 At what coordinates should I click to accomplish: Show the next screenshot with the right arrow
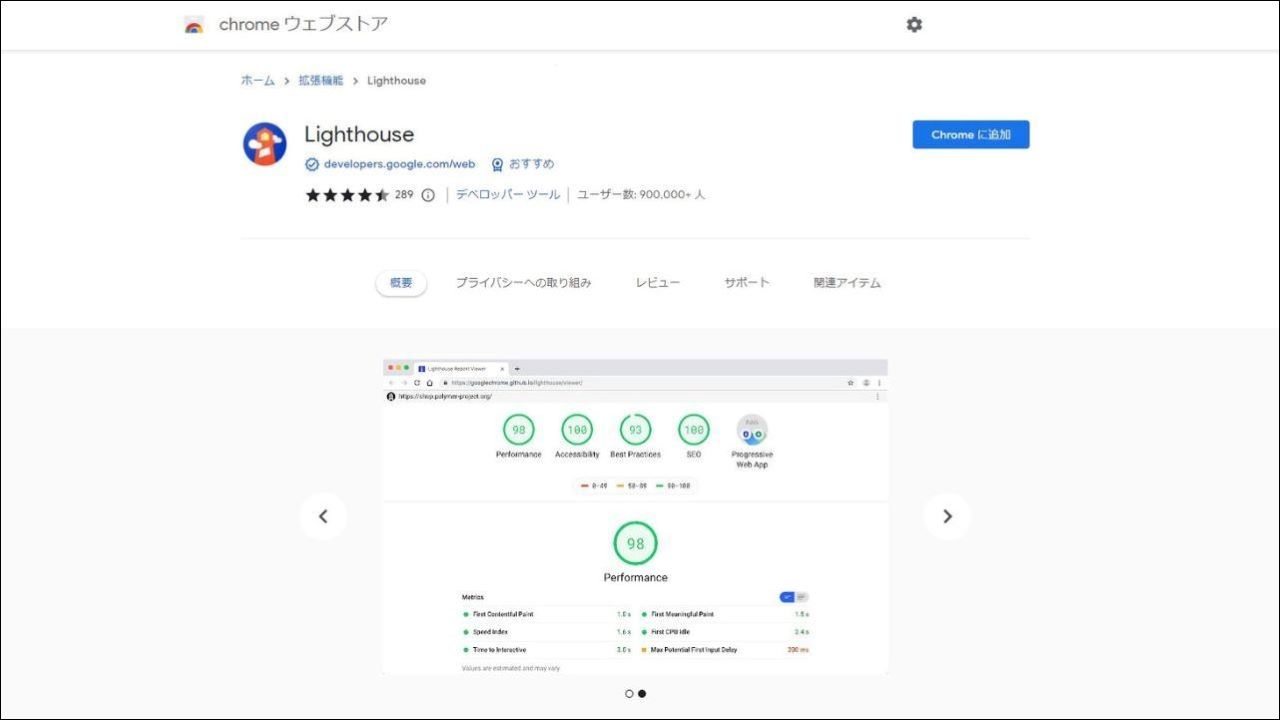(x=947, y=516)
